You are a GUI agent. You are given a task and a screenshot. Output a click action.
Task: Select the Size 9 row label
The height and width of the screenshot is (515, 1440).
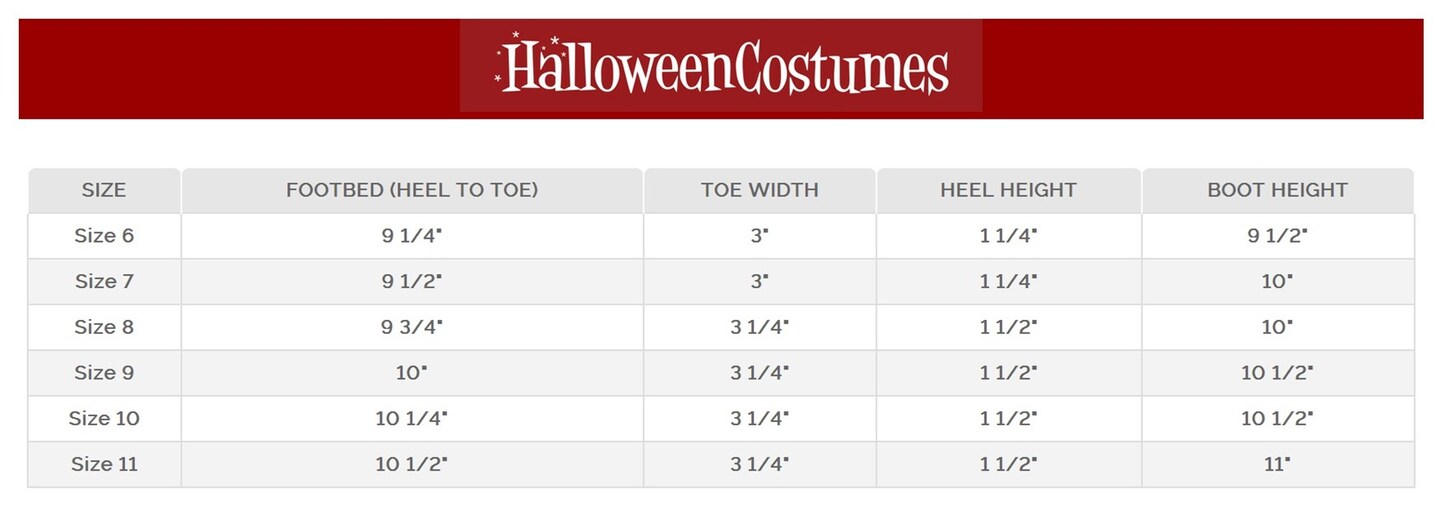pos(104,373)
